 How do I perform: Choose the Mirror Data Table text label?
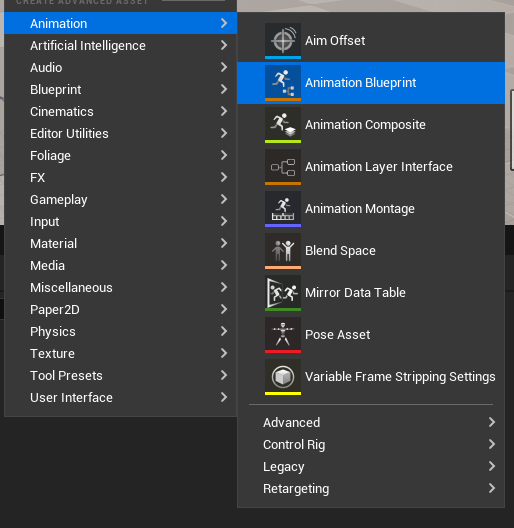355,293
